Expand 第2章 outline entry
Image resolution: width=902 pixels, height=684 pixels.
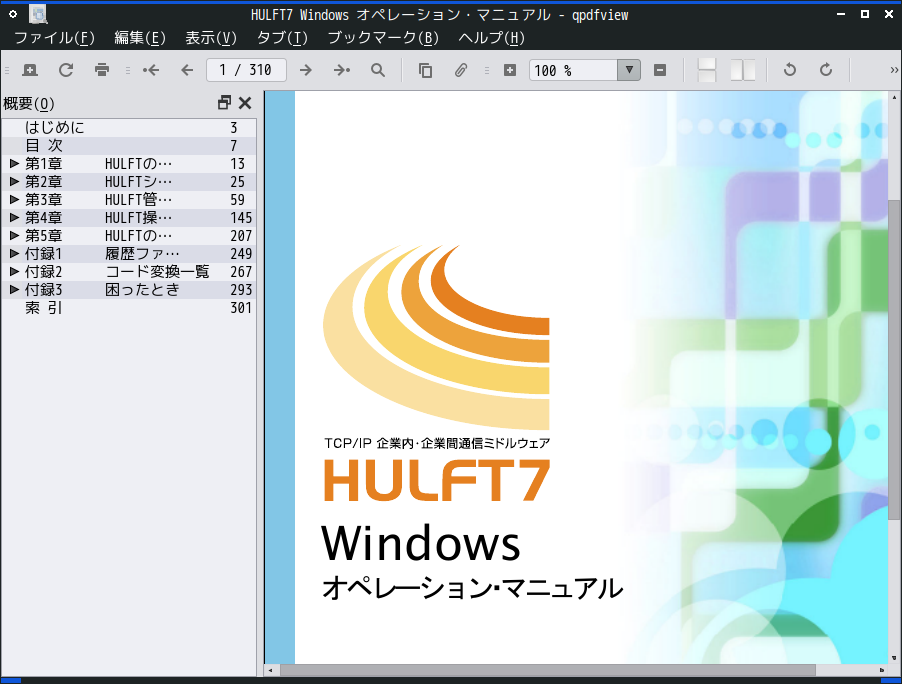[x=14, y=182]
